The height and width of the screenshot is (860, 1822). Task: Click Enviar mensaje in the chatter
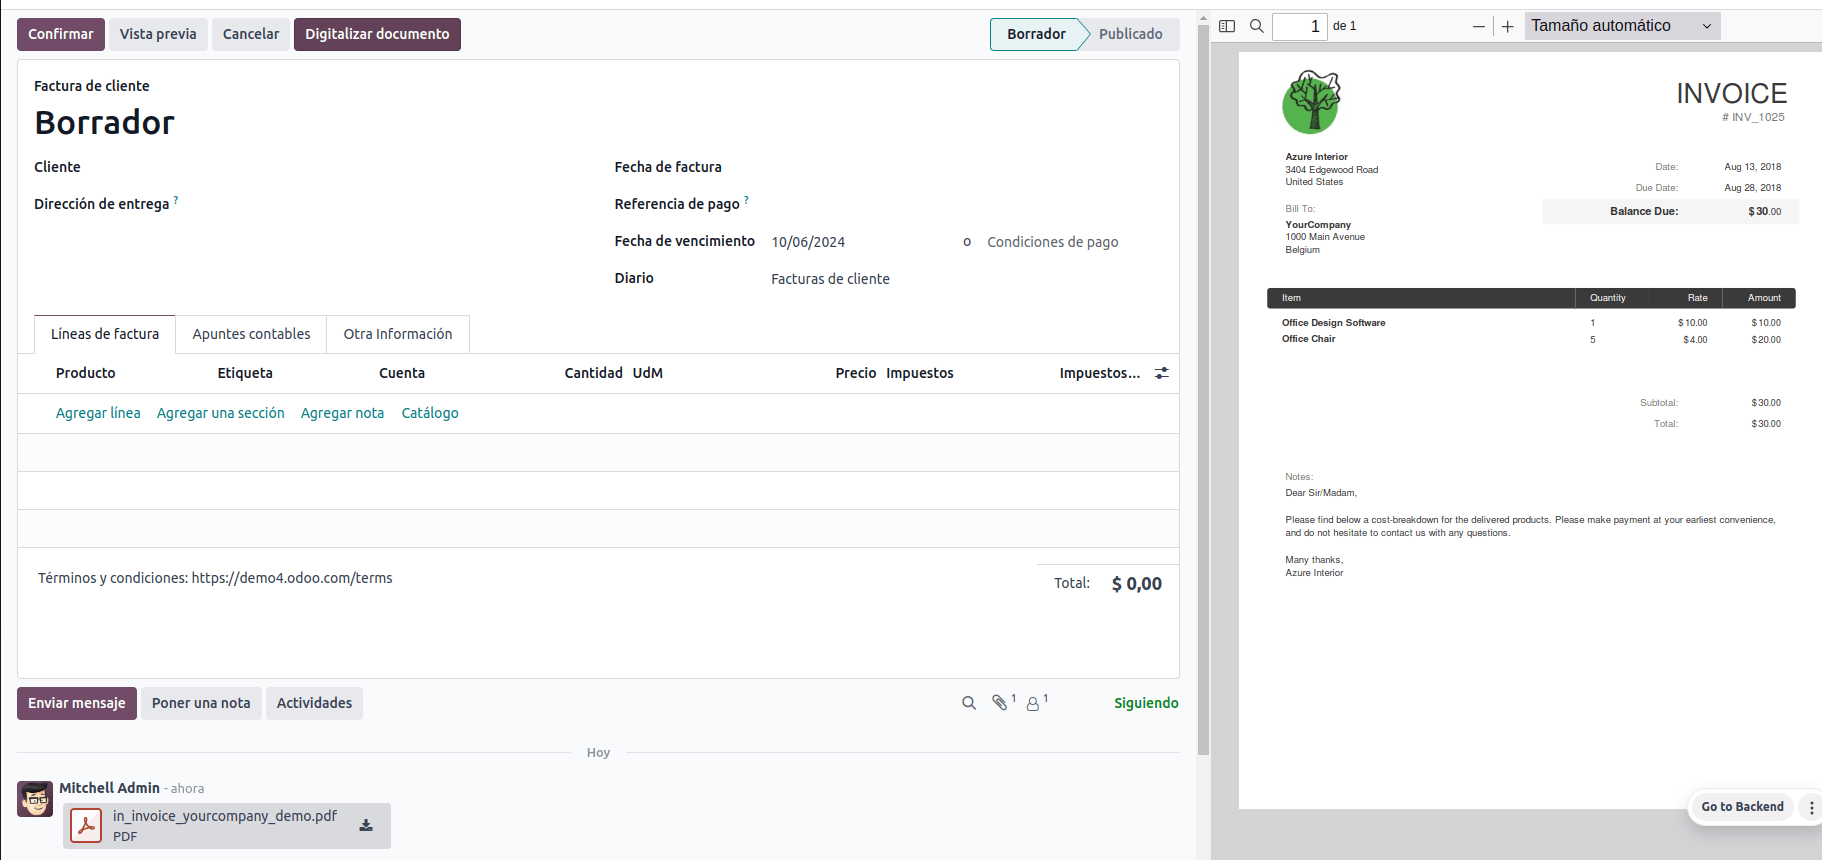click(x=77, y=703)
